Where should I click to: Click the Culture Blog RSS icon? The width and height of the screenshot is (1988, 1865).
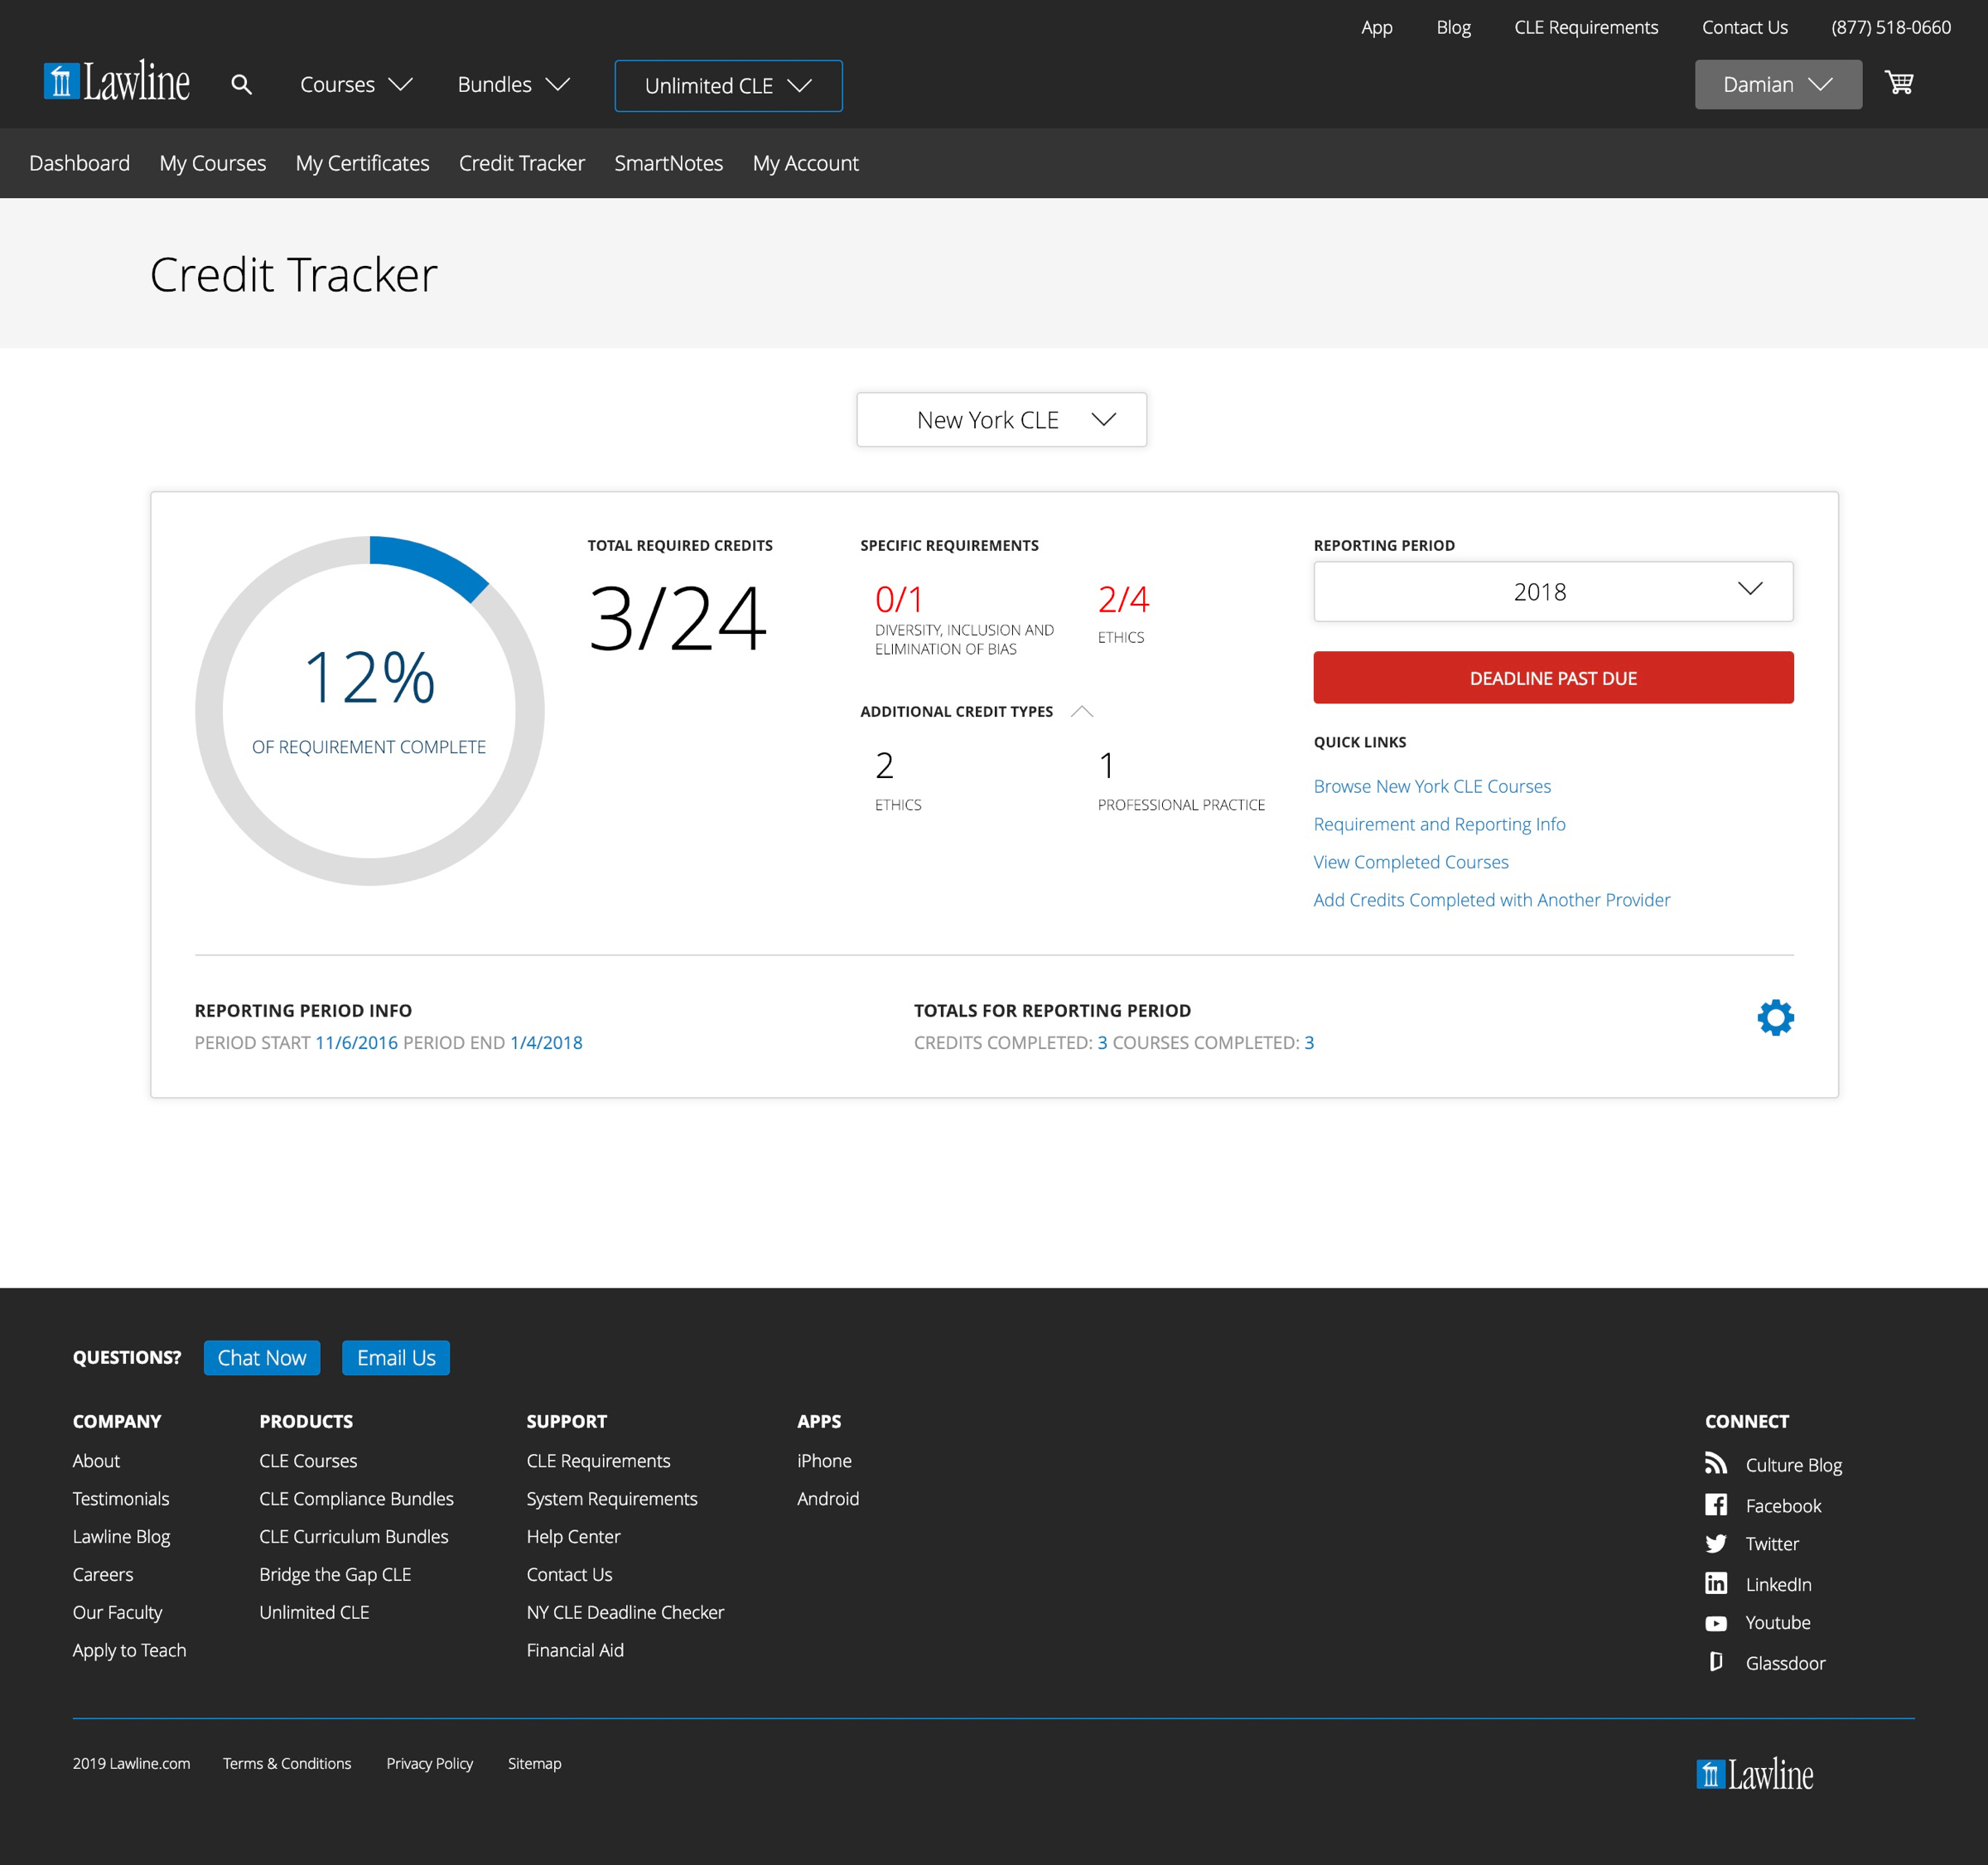[1716, 1463]
